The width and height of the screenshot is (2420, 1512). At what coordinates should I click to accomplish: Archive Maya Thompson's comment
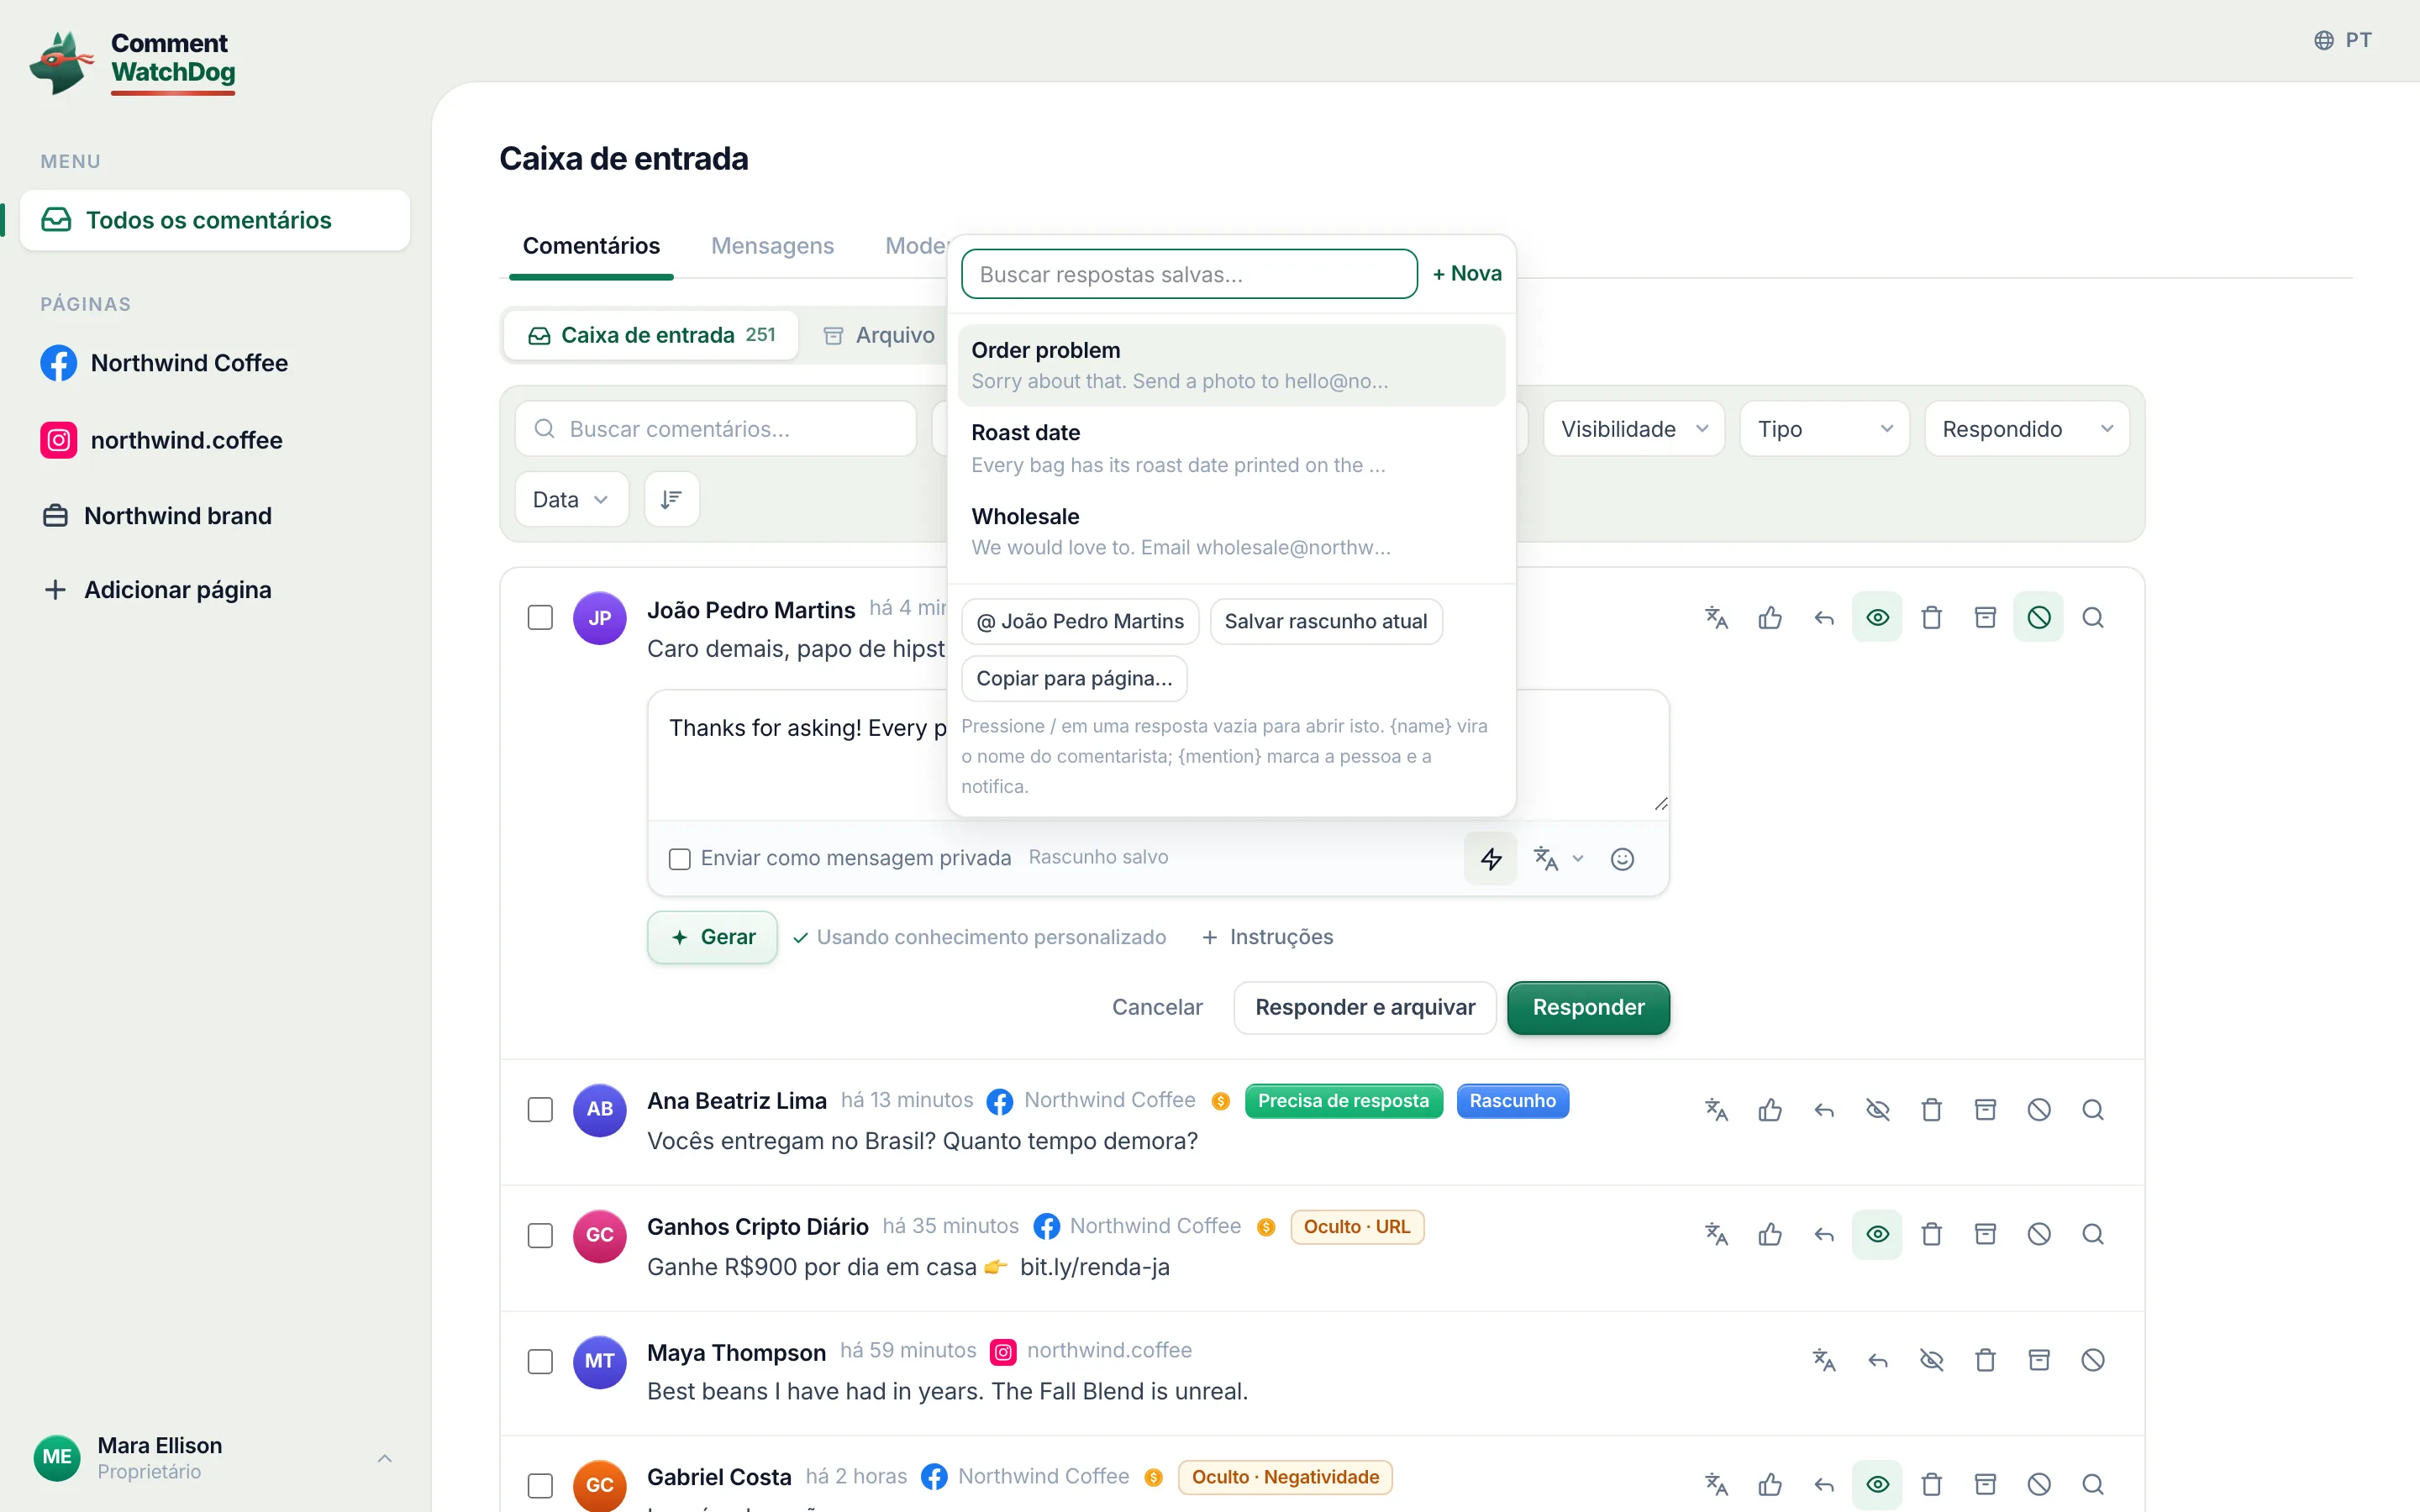(2039, 1360)
